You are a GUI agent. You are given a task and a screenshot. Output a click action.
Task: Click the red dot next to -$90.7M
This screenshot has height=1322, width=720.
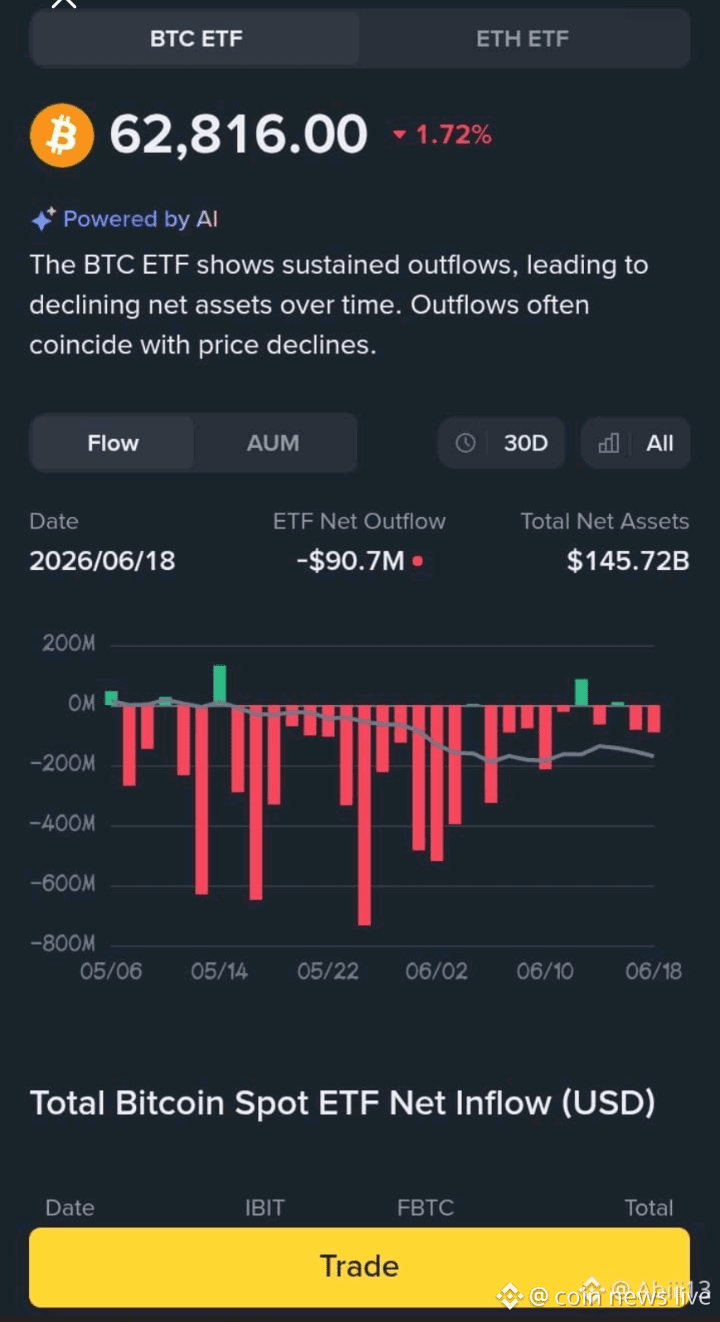pos(417,561)
